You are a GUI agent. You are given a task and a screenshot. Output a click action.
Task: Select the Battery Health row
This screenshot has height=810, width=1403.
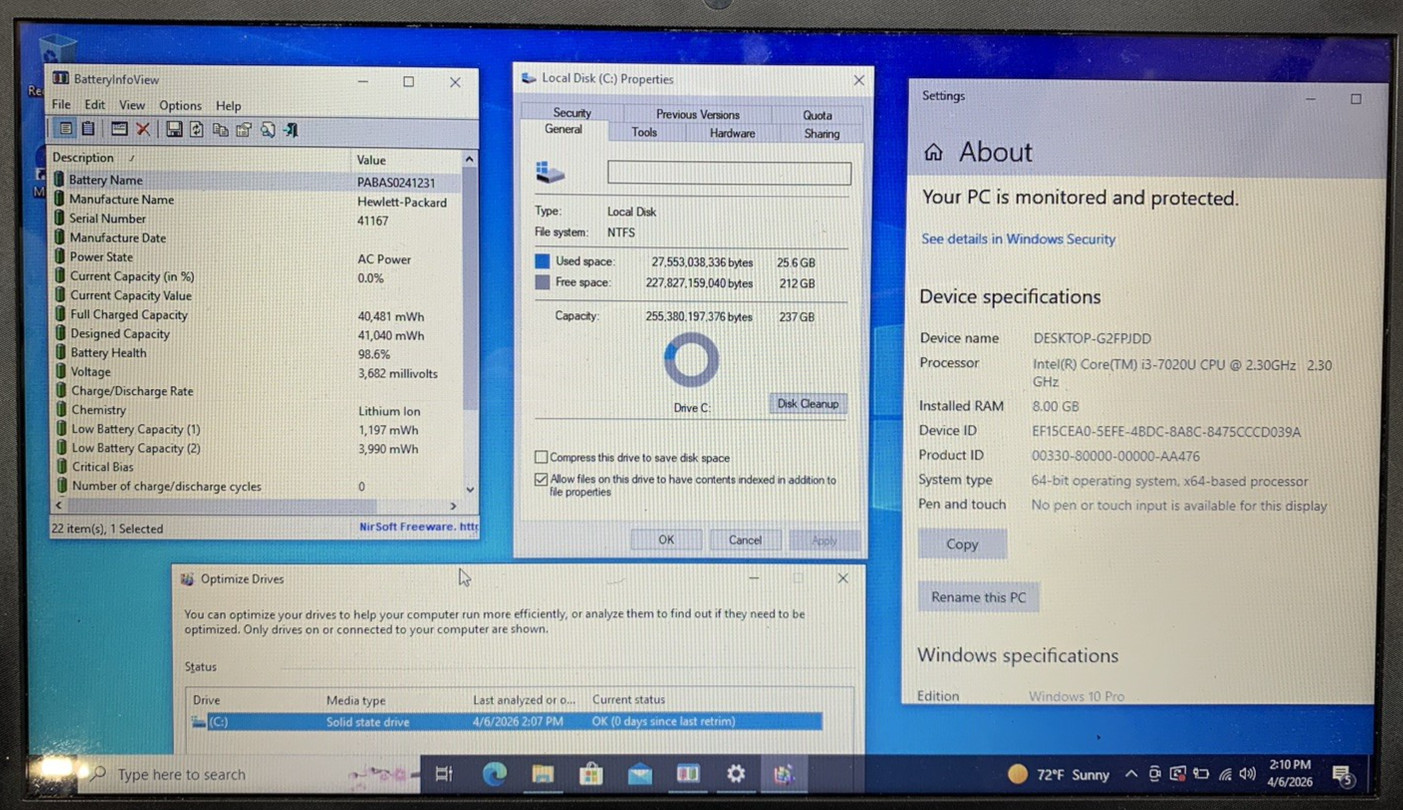[256, 353]
